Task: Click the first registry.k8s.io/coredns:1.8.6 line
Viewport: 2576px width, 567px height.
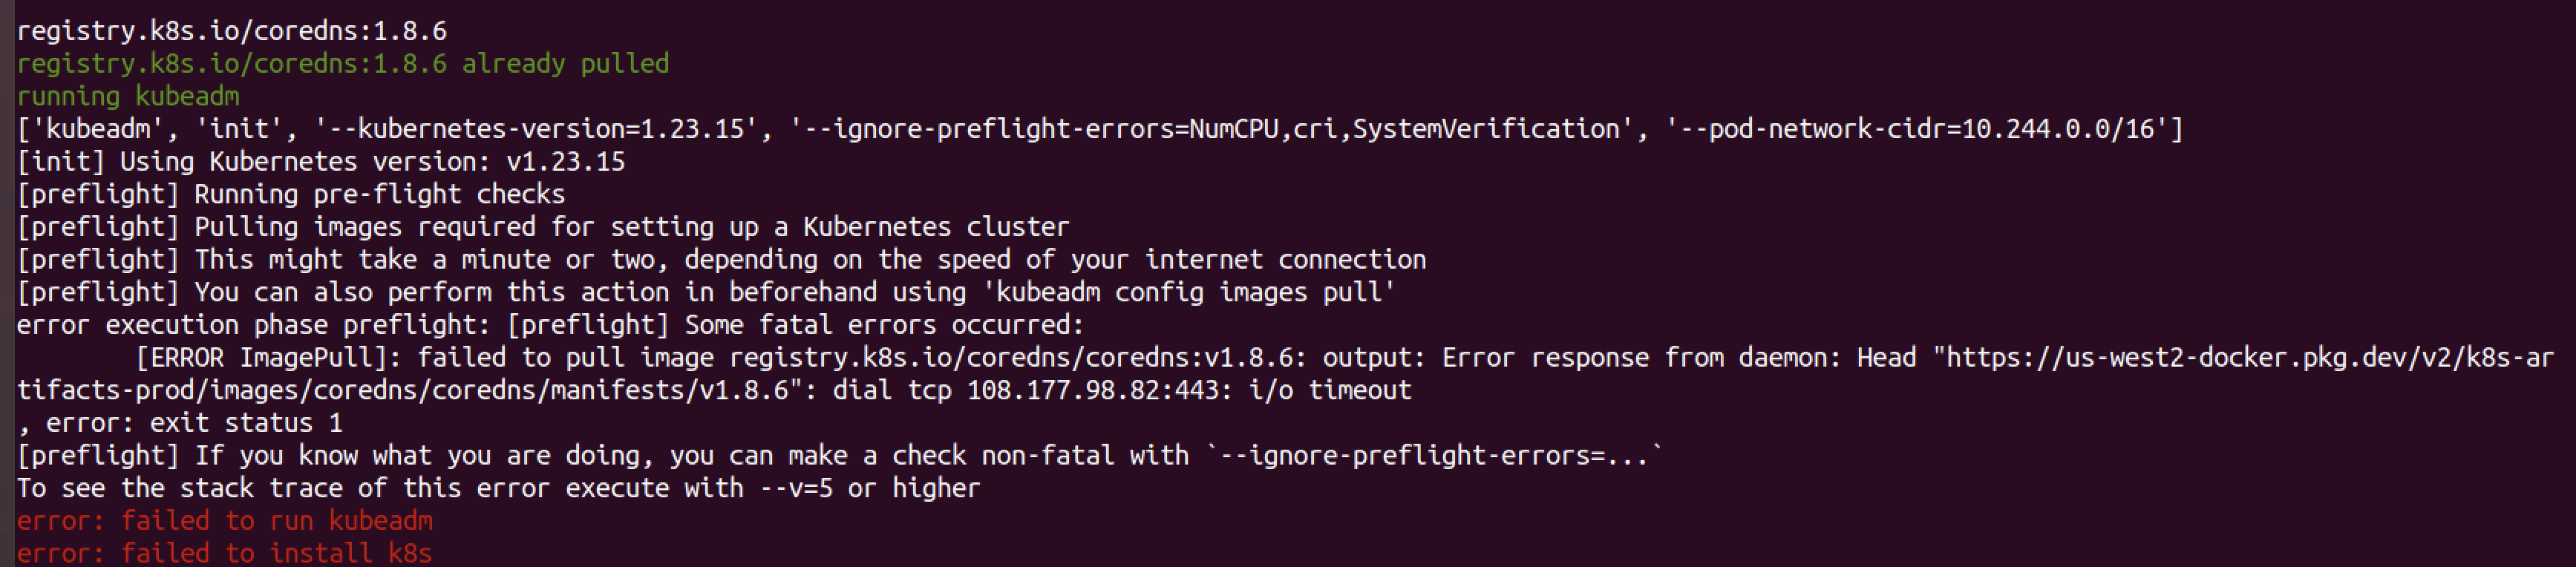Action: [x=232, y=31]
